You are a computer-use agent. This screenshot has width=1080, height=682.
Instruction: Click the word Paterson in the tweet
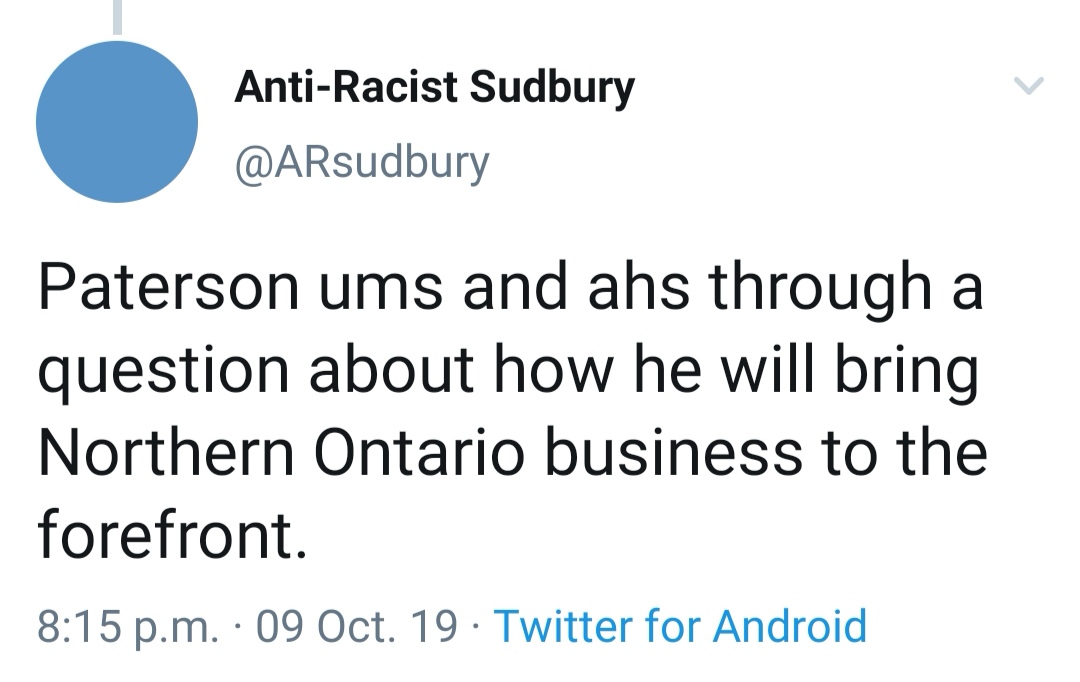click(x=168, y=288)
